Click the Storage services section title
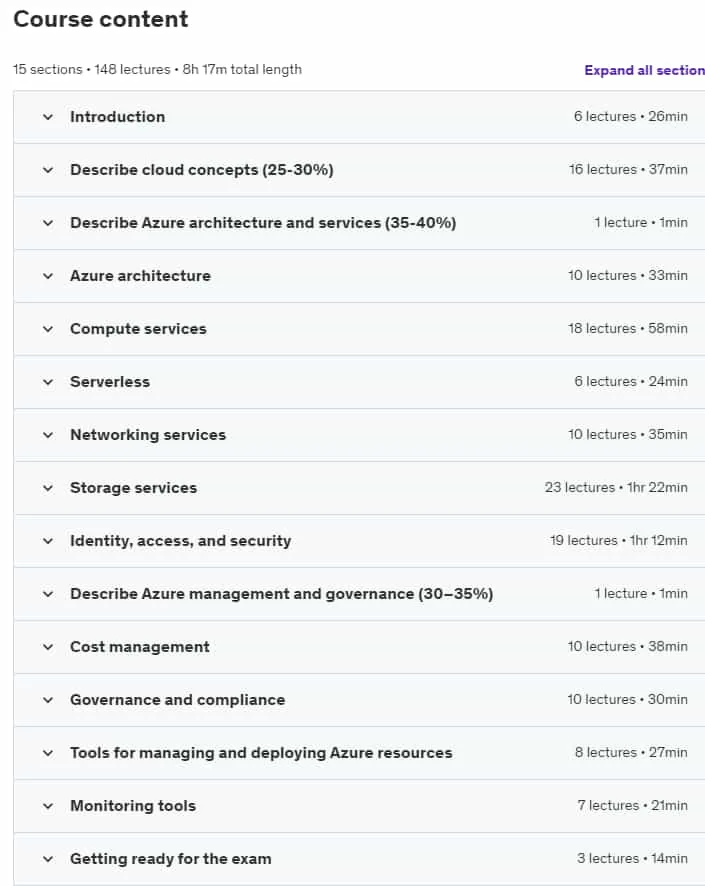The width and height of the screenshot is (705, 886). 133,488
